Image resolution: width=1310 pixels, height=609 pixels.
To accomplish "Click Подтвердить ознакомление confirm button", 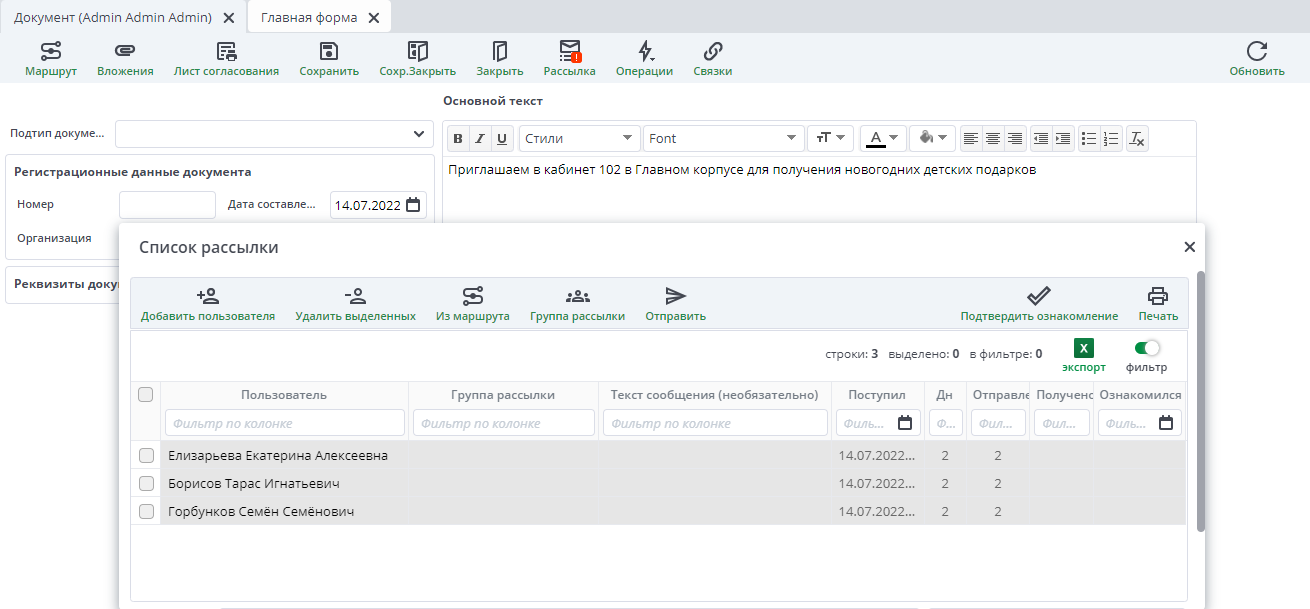I will click(x=1039, y=304).
